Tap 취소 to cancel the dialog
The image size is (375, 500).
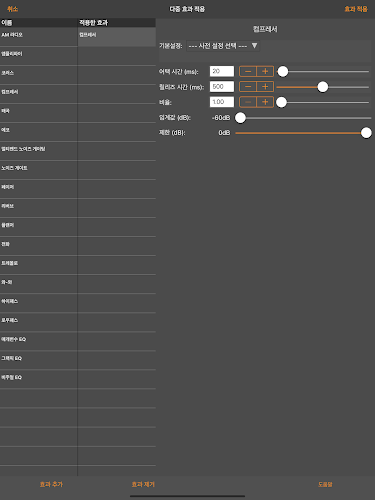13,9
